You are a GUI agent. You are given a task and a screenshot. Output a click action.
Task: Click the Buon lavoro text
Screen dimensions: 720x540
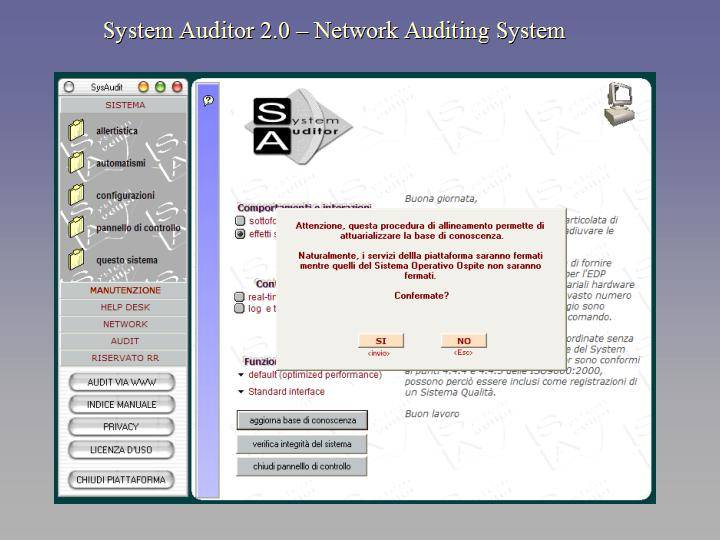432,414
